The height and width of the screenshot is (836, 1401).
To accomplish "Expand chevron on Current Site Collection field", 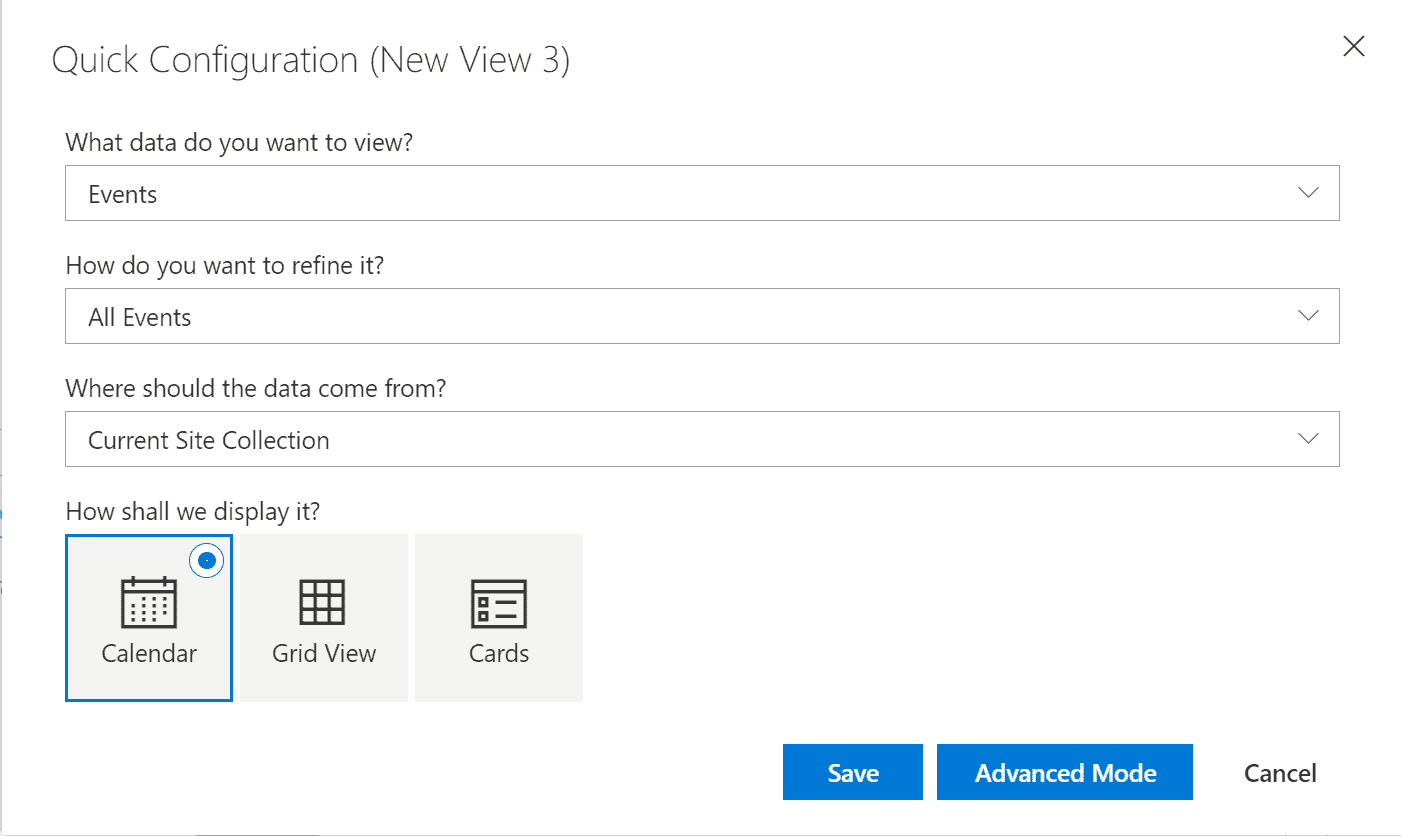I will click(1308, 439).
